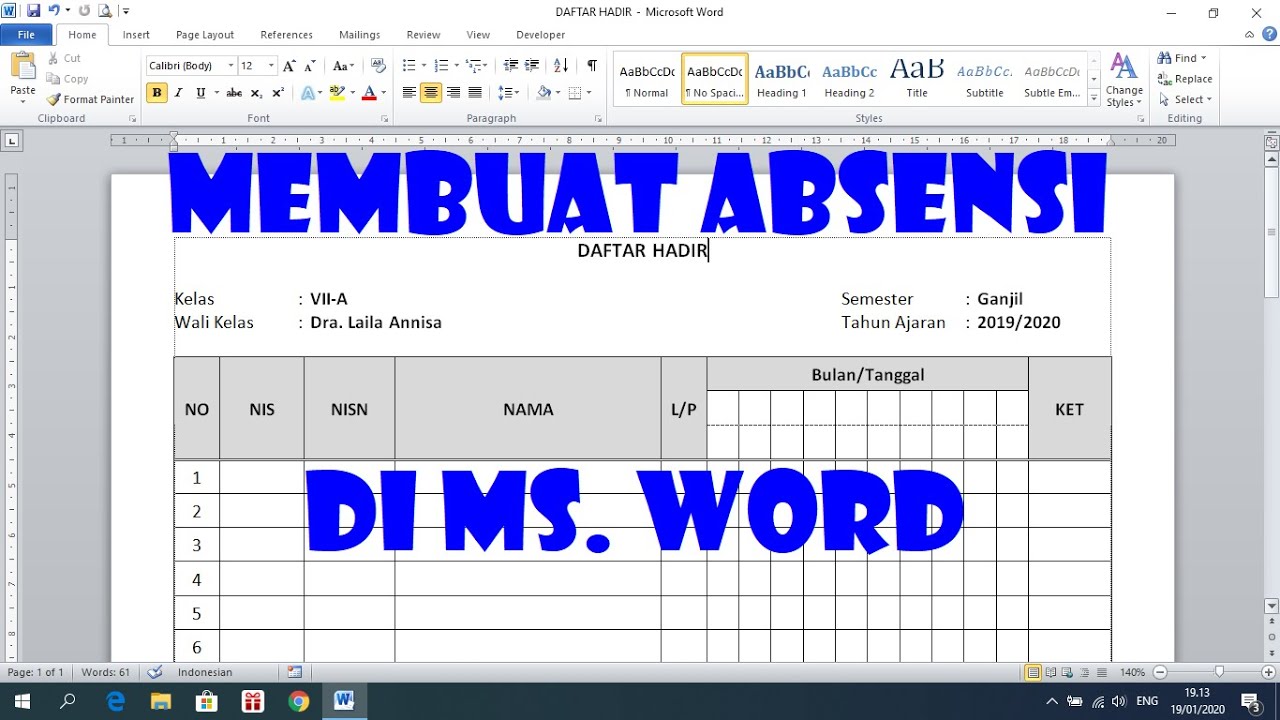Increase paragraph indent
1280x720 pixels.
click(x=533, y=66)
